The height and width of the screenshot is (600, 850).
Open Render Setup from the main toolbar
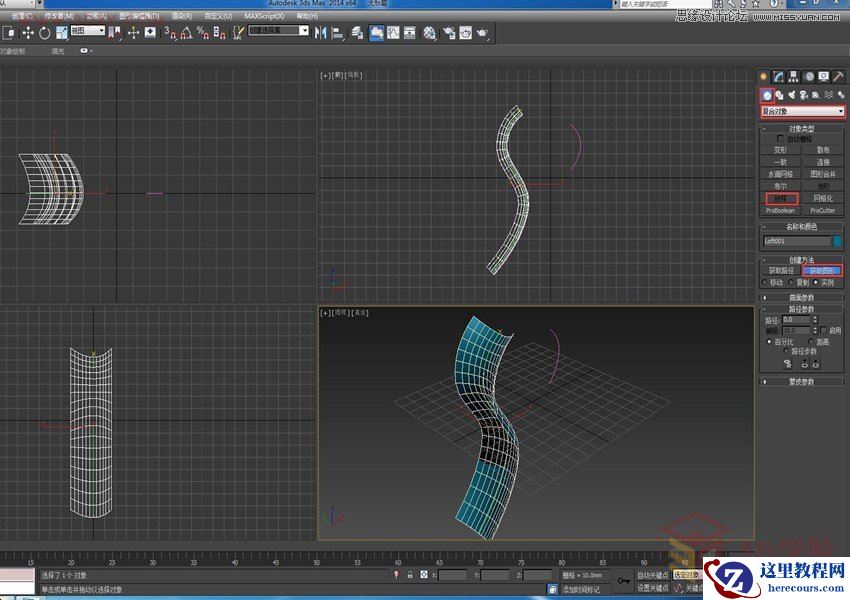click(448, 31)
